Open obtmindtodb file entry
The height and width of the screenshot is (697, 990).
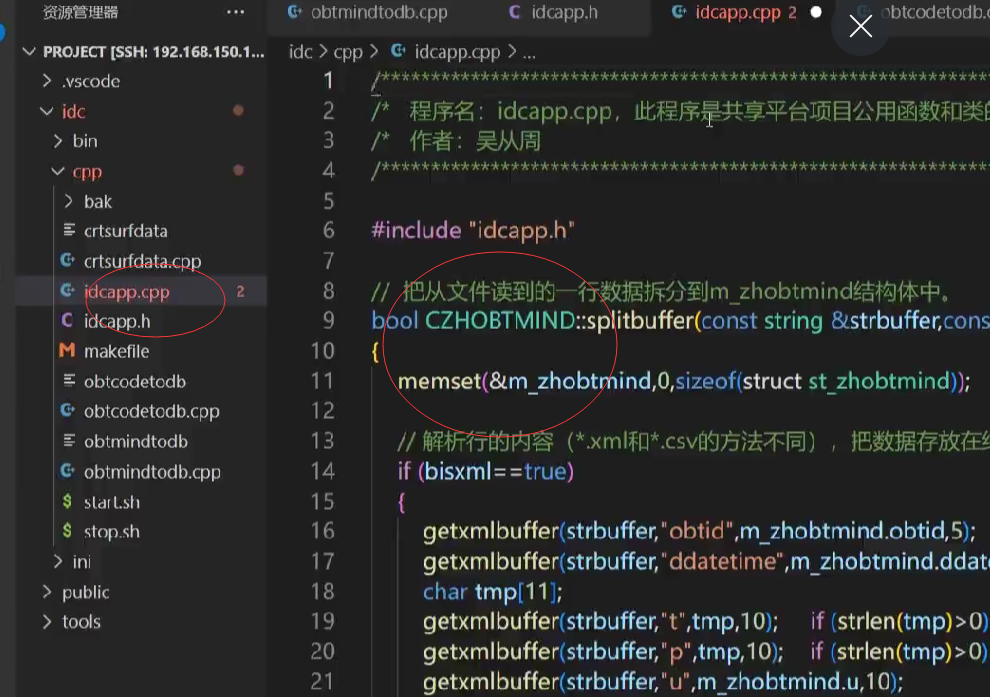click(x=136, y=441)
